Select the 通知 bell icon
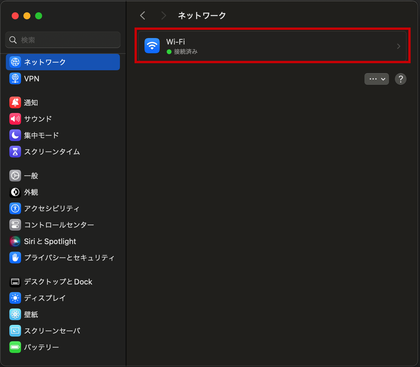 [15, 102]
